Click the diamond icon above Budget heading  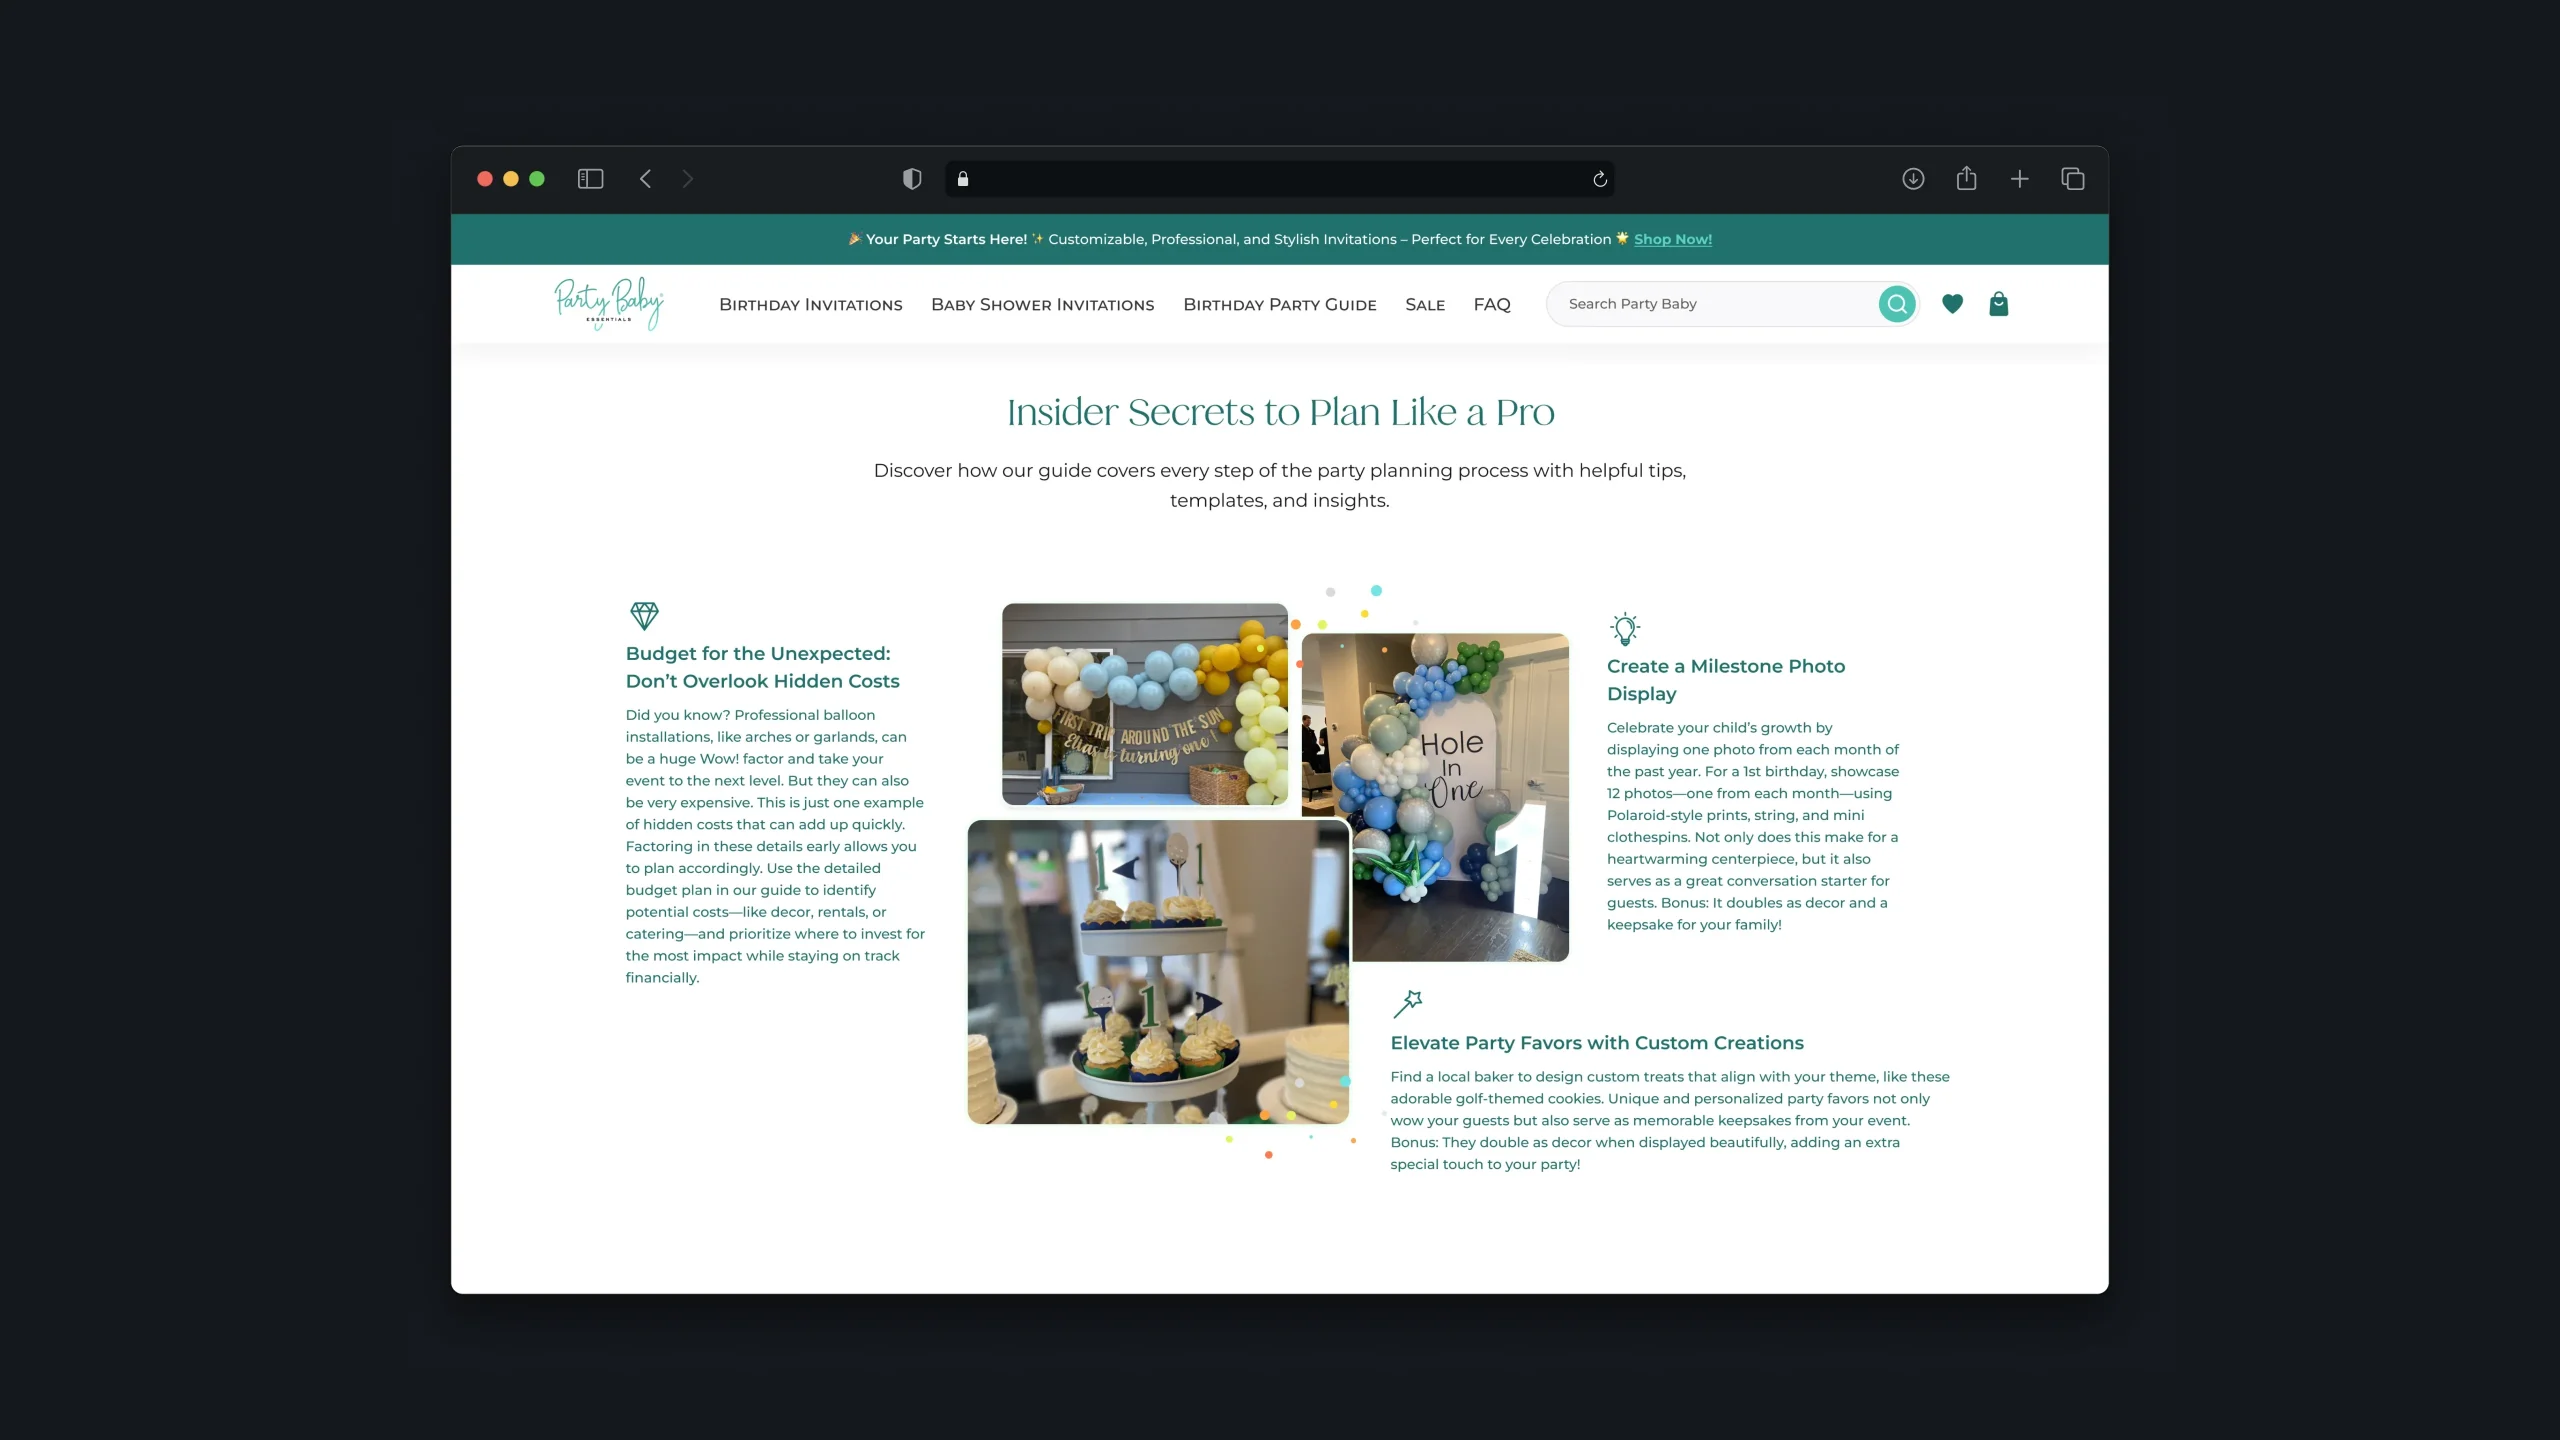pyautogui.click(x=644, y=615)
